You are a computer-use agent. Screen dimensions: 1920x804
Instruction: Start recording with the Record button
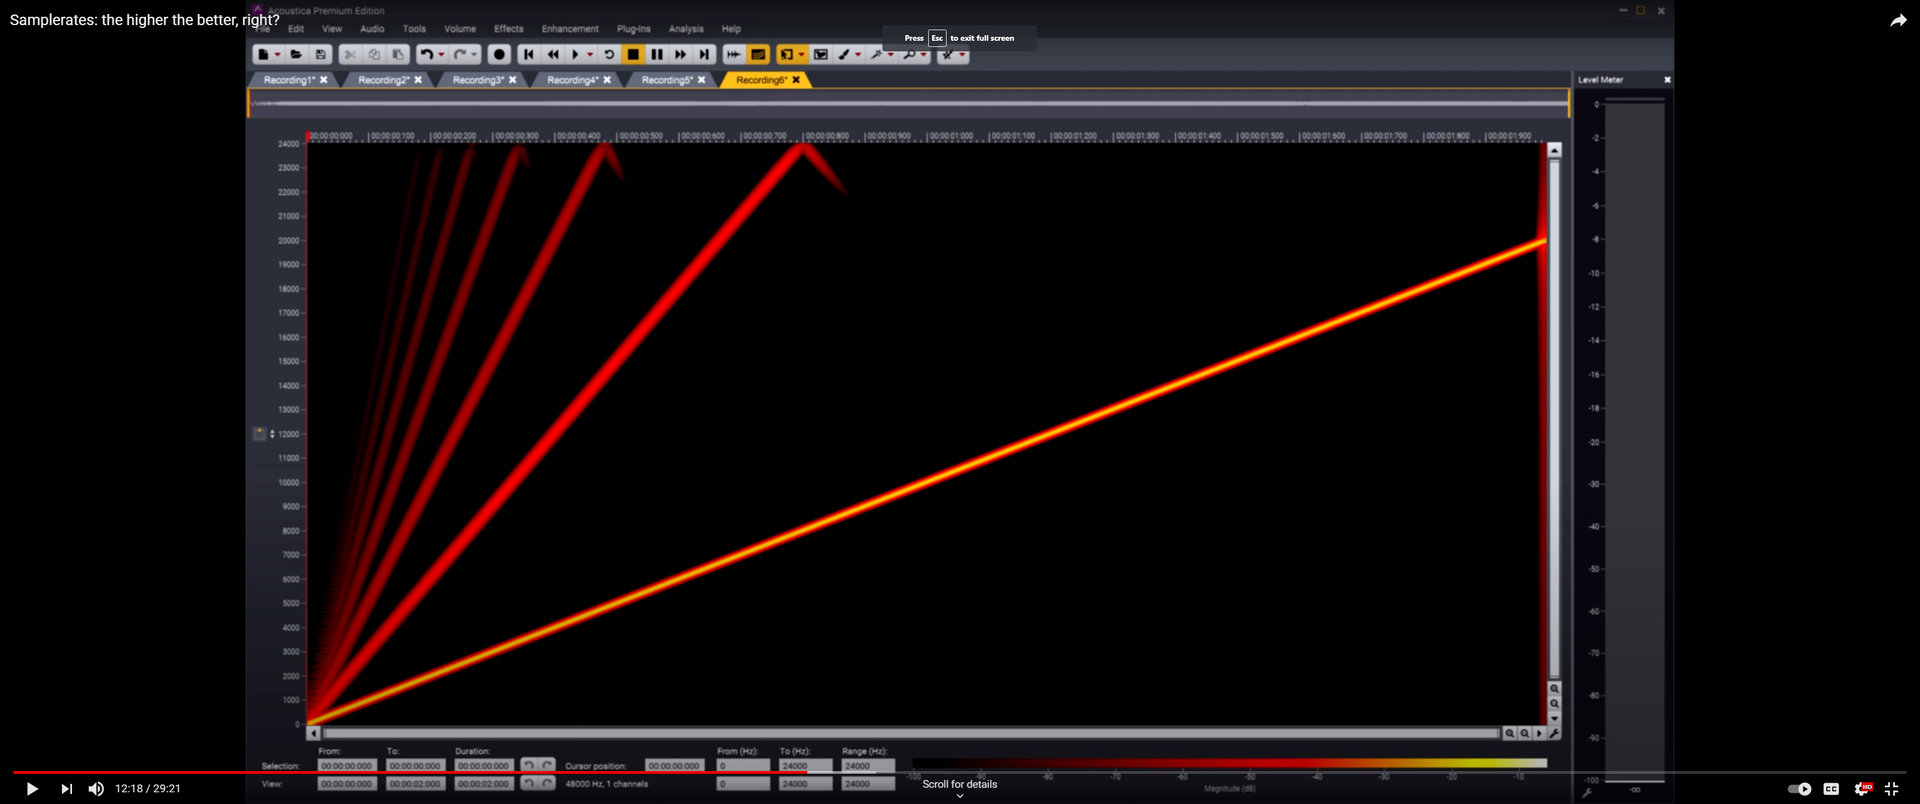500,55
